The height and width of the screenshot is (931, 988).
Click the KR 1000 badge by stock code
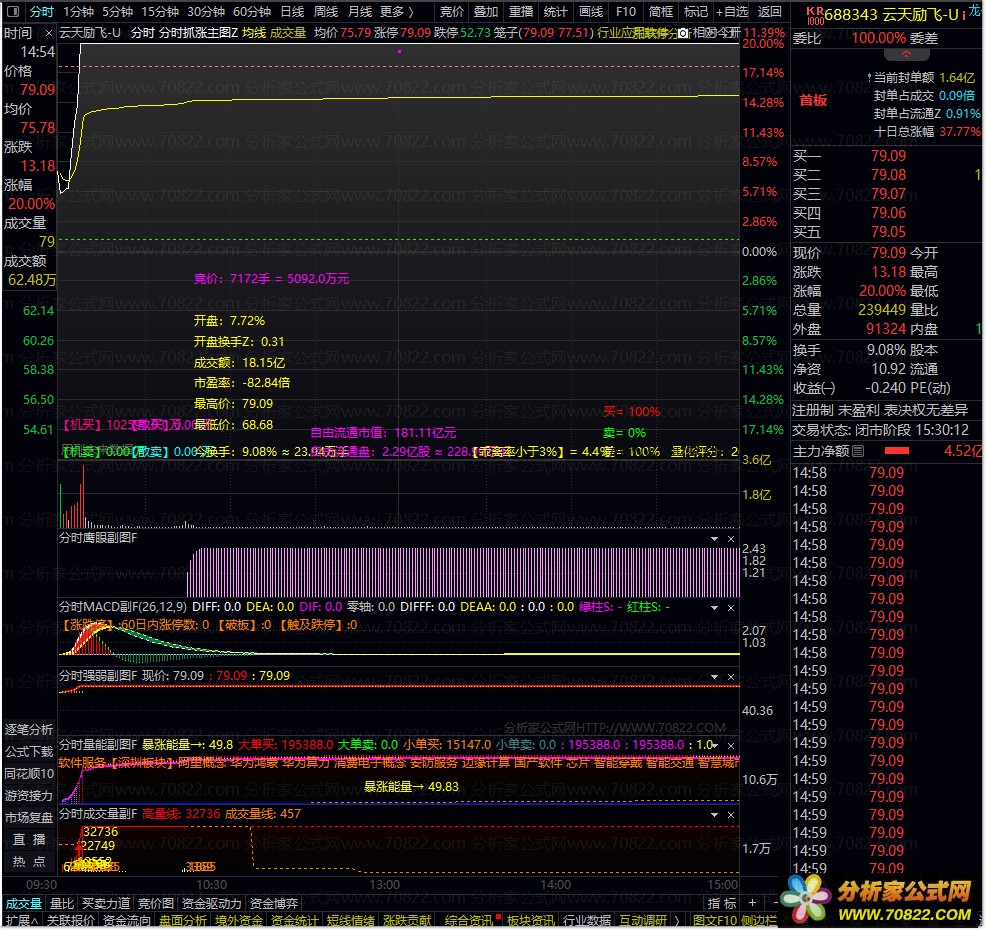tap(817, 15)
